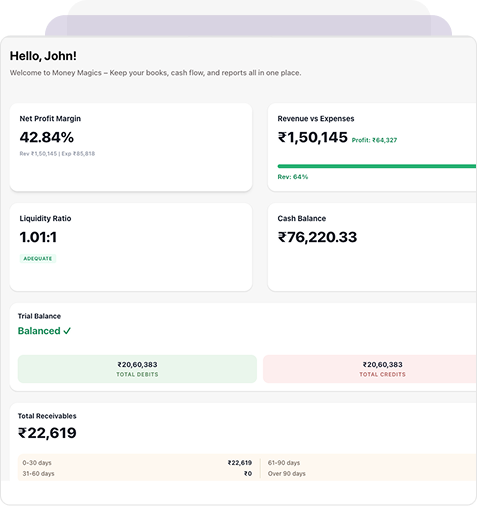Select the ₹1,50,145 revenue amount

(x=313, y=137)
